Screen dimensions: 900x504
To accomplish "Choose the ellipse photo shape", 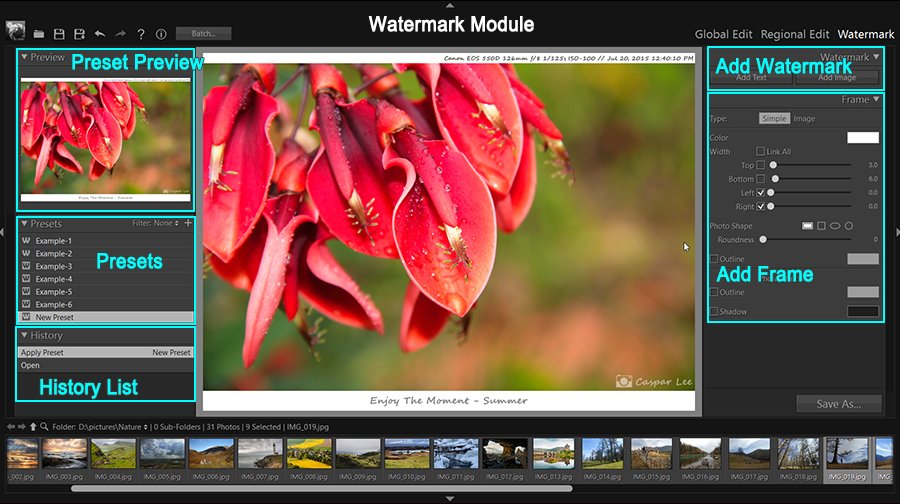I will pyautogui.click(x=835, y=226).
